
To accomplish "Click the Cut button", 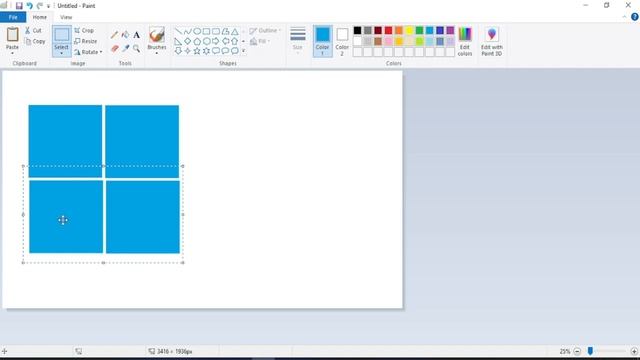I will pyautogui.click(x=33, y=31).
